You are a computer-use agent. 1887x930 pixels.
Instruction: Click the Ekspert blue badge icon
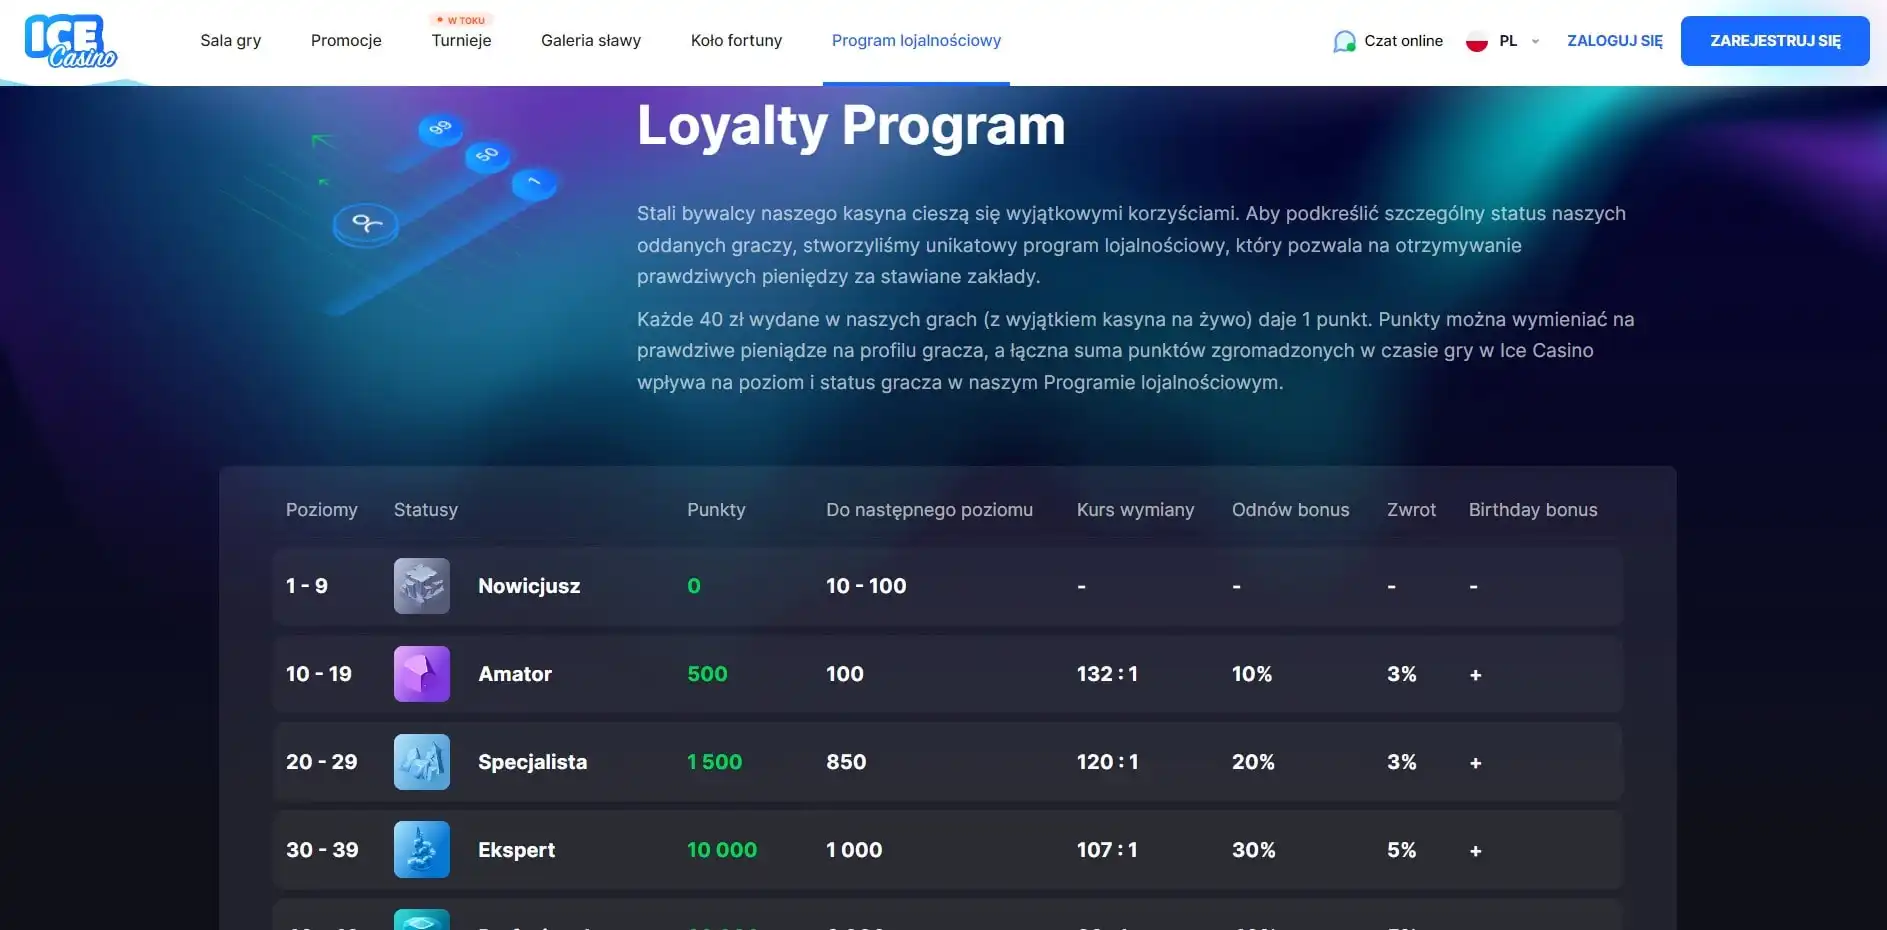click(421, 850)
